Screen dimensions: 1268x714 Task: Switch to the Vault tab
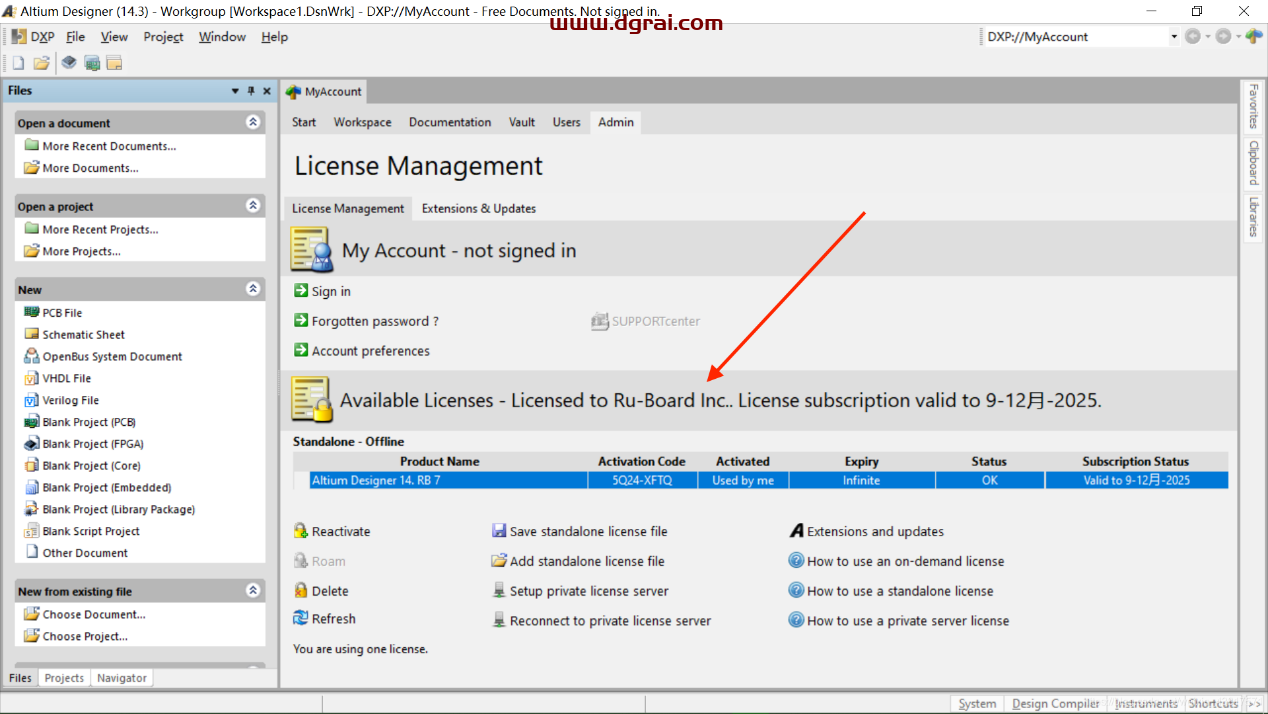(x=522, y=122)
